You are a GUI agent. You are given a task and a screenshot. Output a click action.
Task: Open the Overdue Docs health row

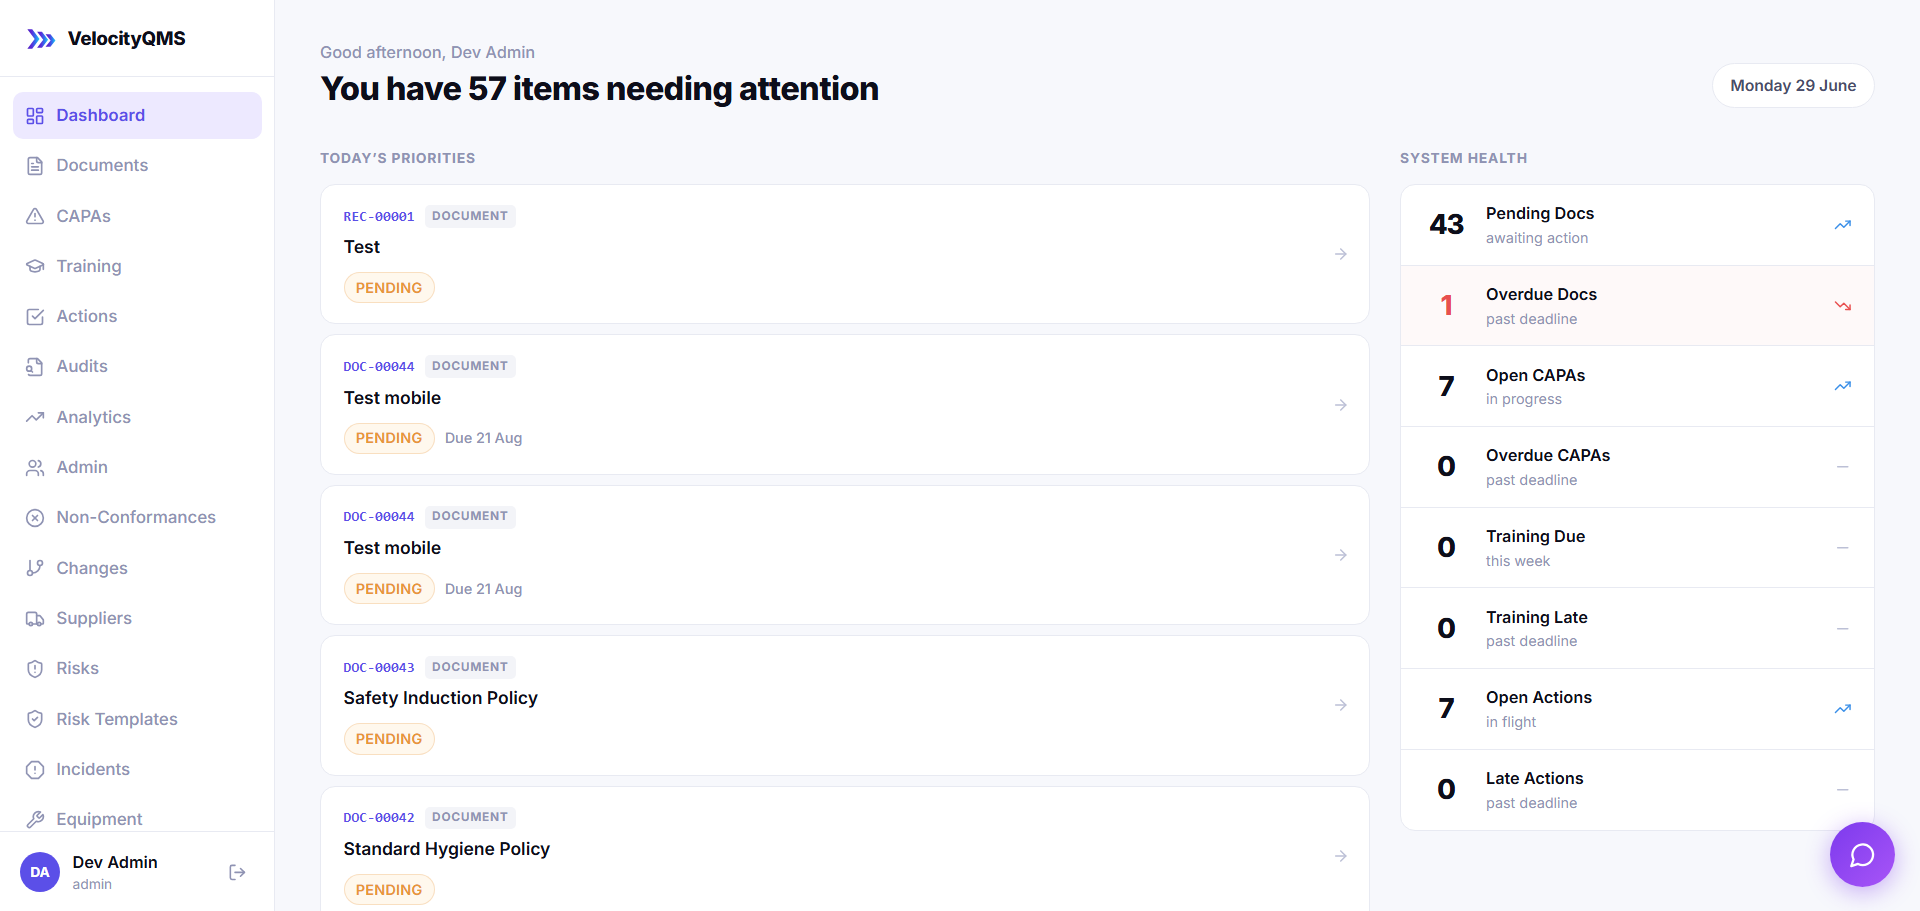point(1637,306)
